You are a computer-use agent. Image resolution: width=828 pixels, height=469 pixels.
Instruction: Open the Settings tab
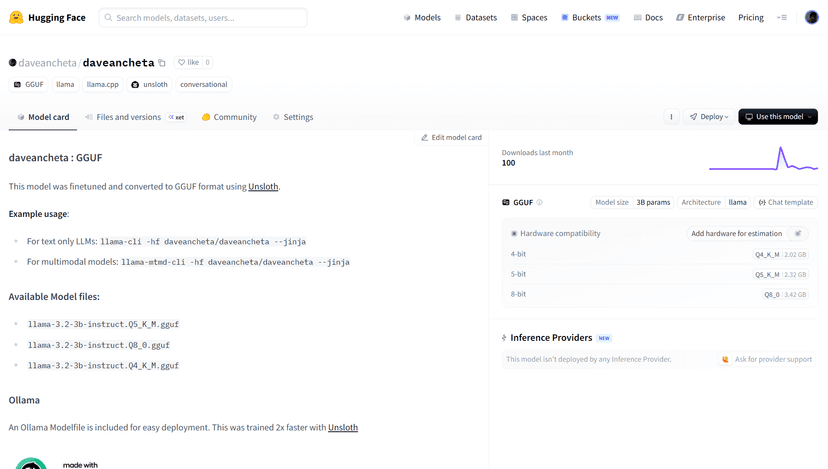pos(293,117)
